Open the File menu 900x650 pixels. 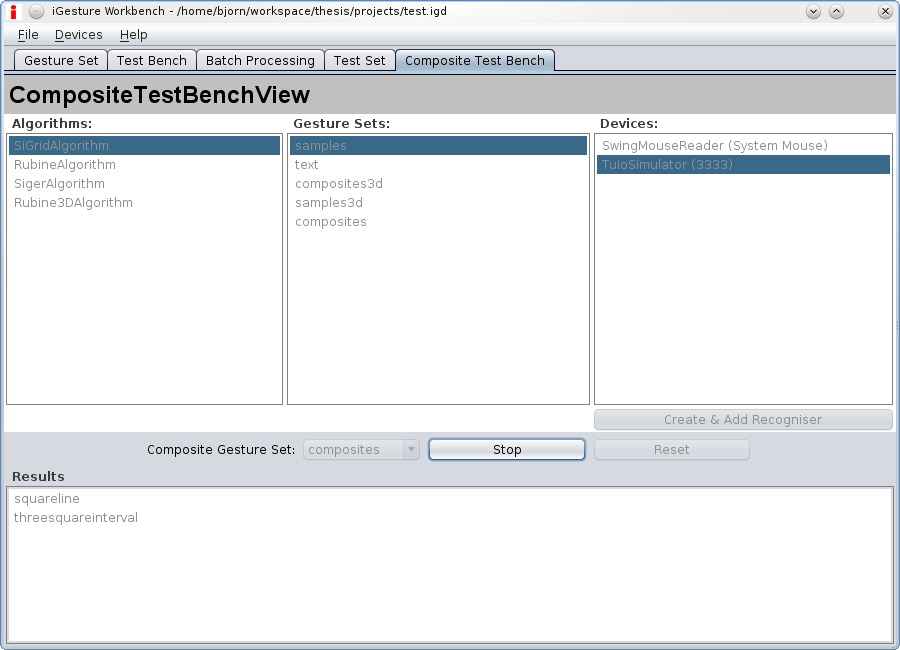(x=28, y=35)
